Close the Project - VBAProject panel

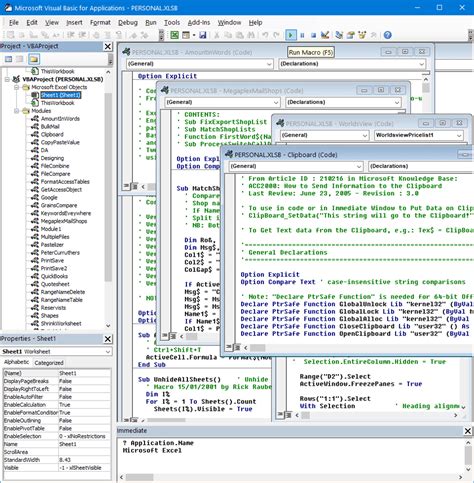[108, 46]
